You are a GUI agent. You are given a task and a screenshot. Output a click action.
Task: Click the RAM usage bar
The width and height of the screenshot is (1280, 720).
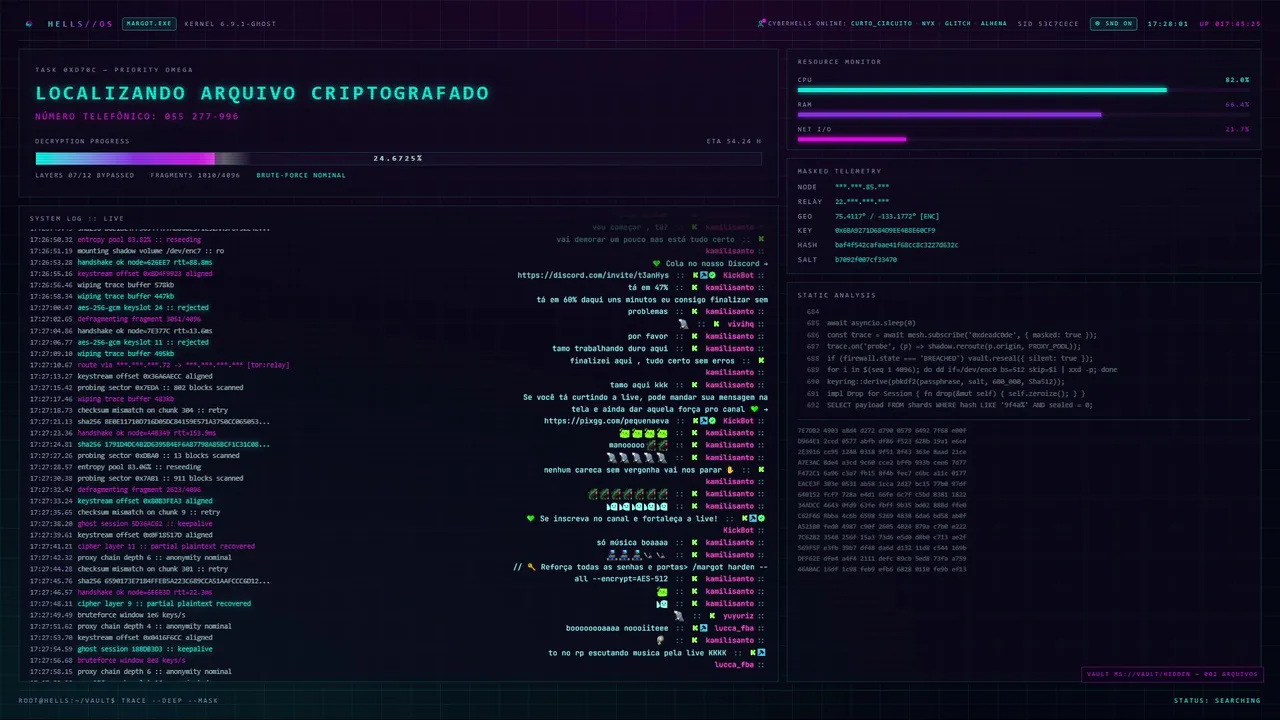click(1023, 114)
